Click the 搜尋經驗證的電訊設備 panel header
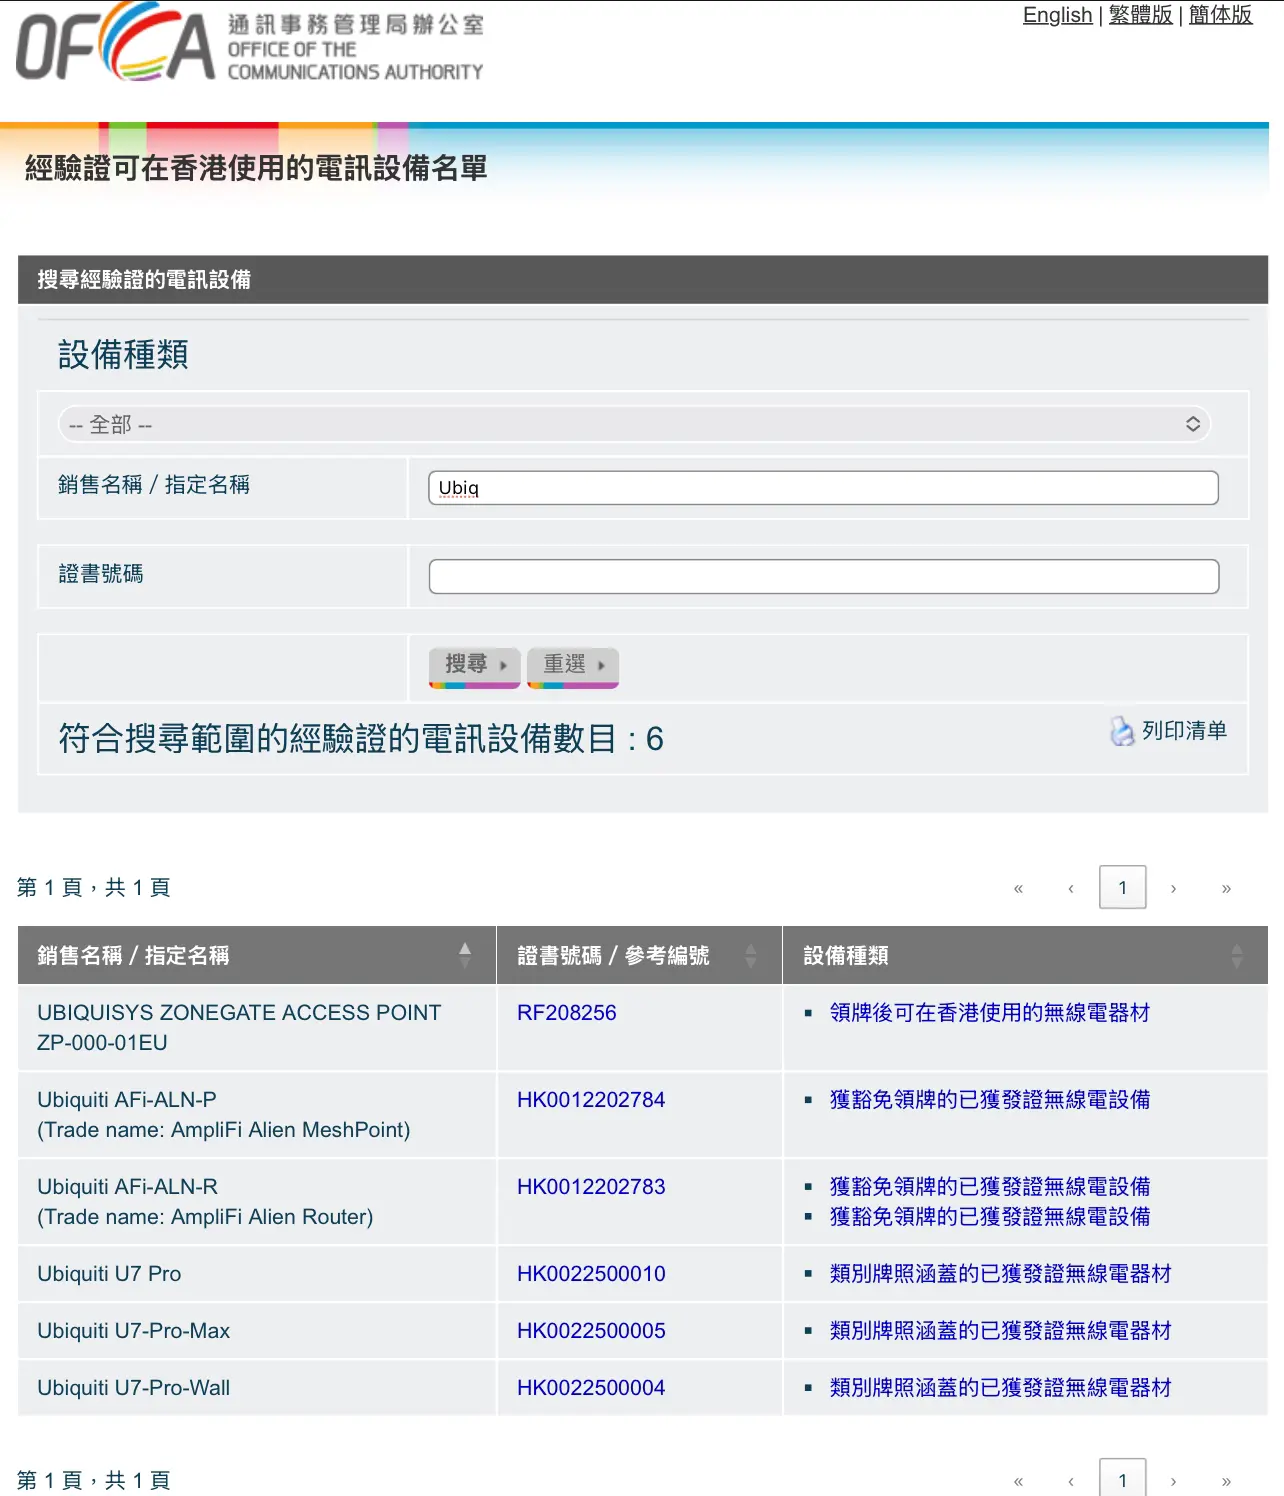Viewport: 1284px width, 1496px height. pyautogui.click(x=643, y=279)
